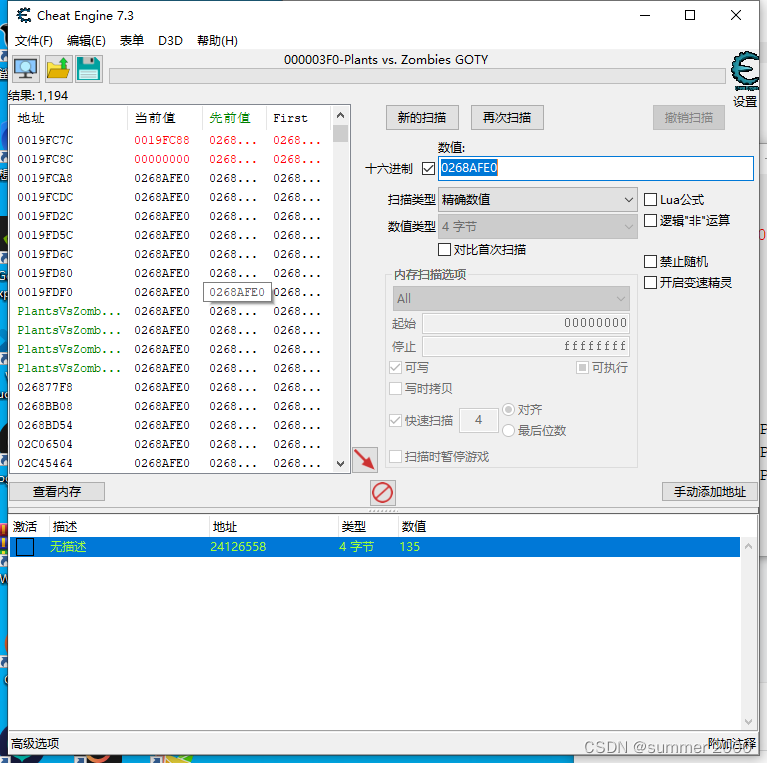Enable the 禁止随机 checkbox

tap(650, 262)
